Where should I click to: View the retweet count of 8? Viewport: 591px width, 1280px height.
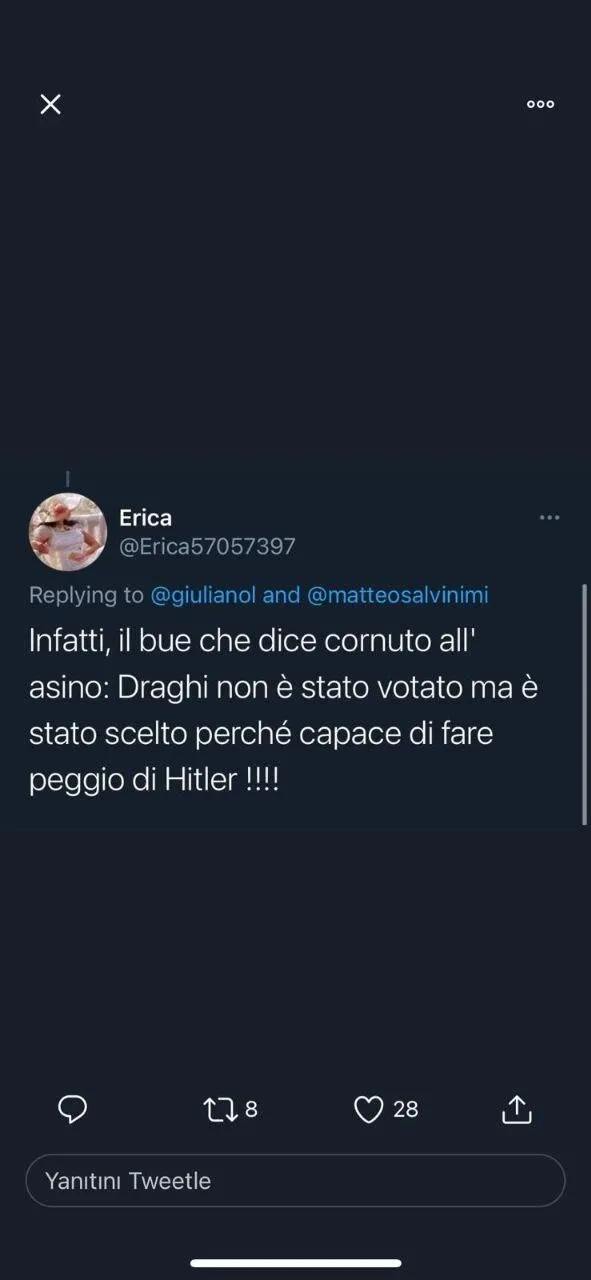coord(251,1109)
